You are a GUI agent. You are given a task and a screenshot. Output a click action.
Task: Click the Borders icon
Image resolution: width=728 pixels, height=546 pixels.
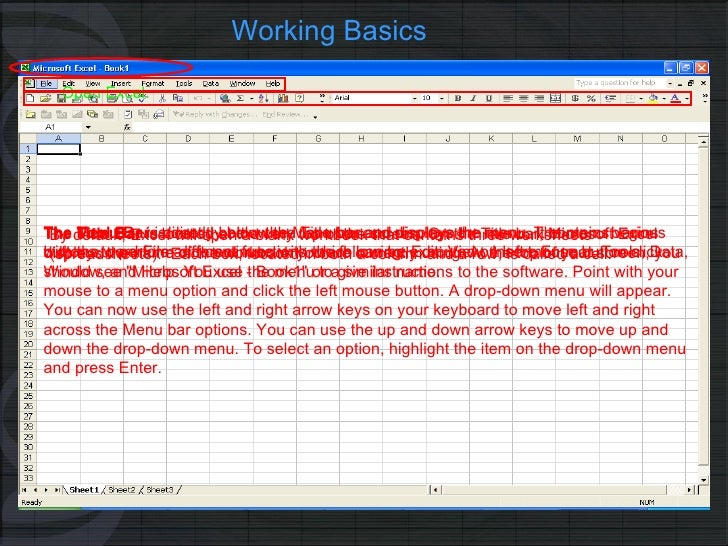[x=630, y=98]
